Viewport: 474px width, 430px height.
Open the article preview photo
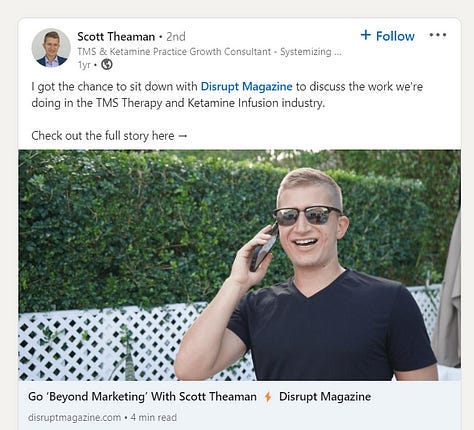point(240,265)
